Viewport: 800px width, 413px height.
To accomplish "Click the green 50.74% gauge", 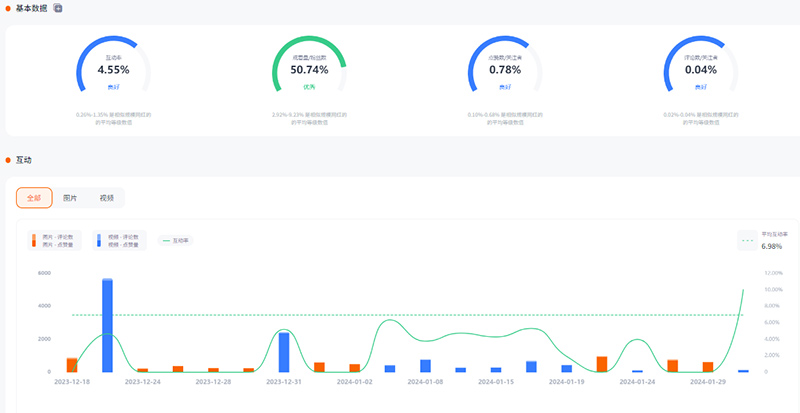I will (x=309, y=70).
